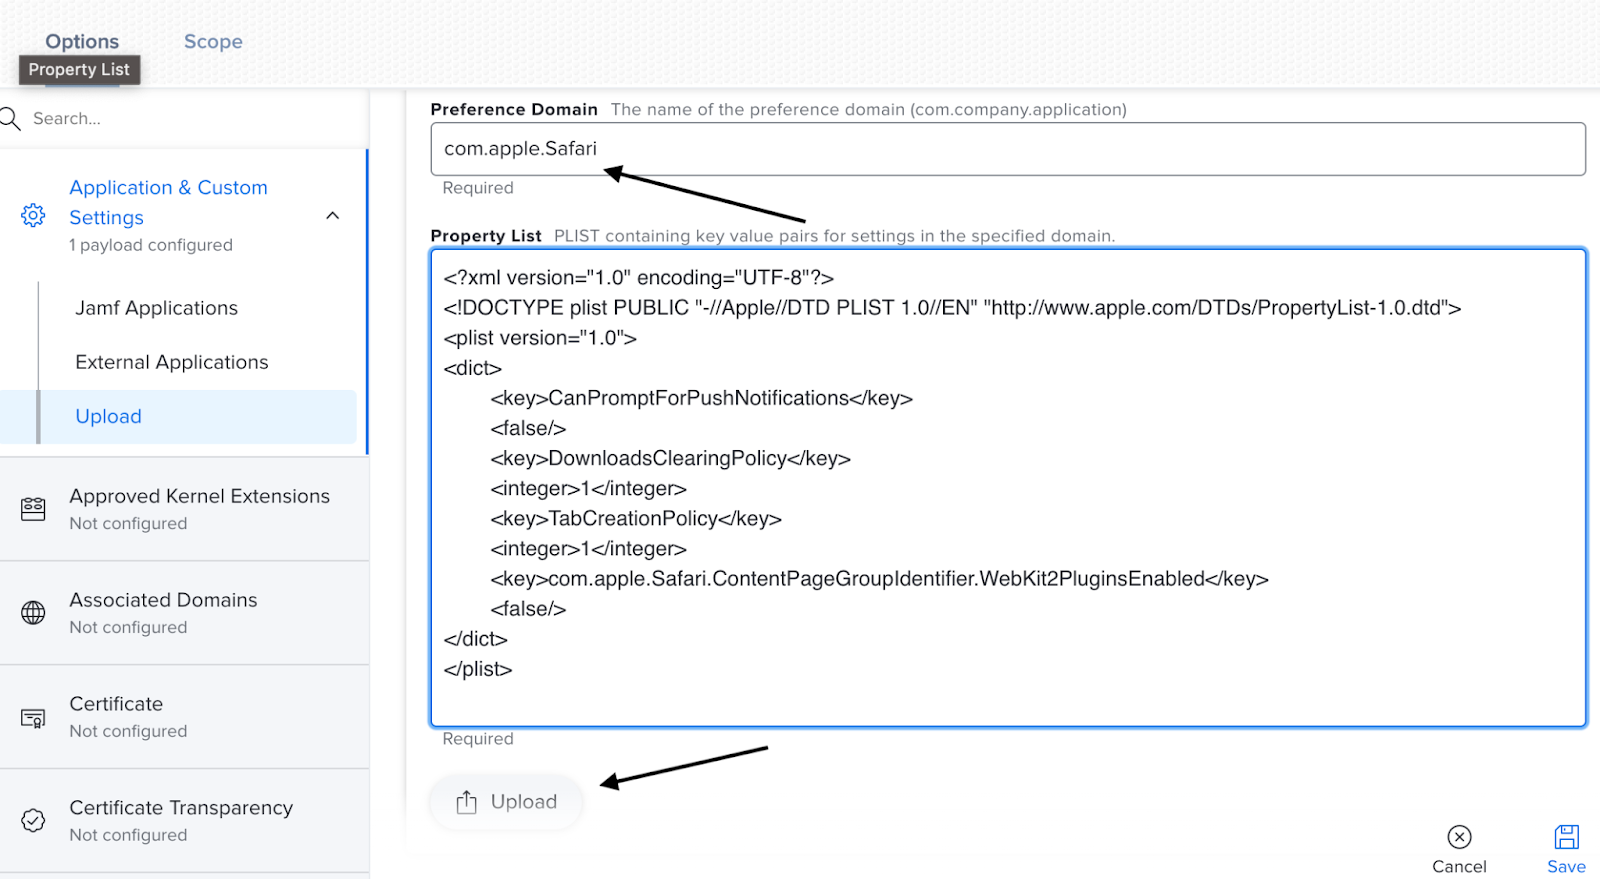
Task: Click the Certificate payload icon
Action: coord(33,718)
